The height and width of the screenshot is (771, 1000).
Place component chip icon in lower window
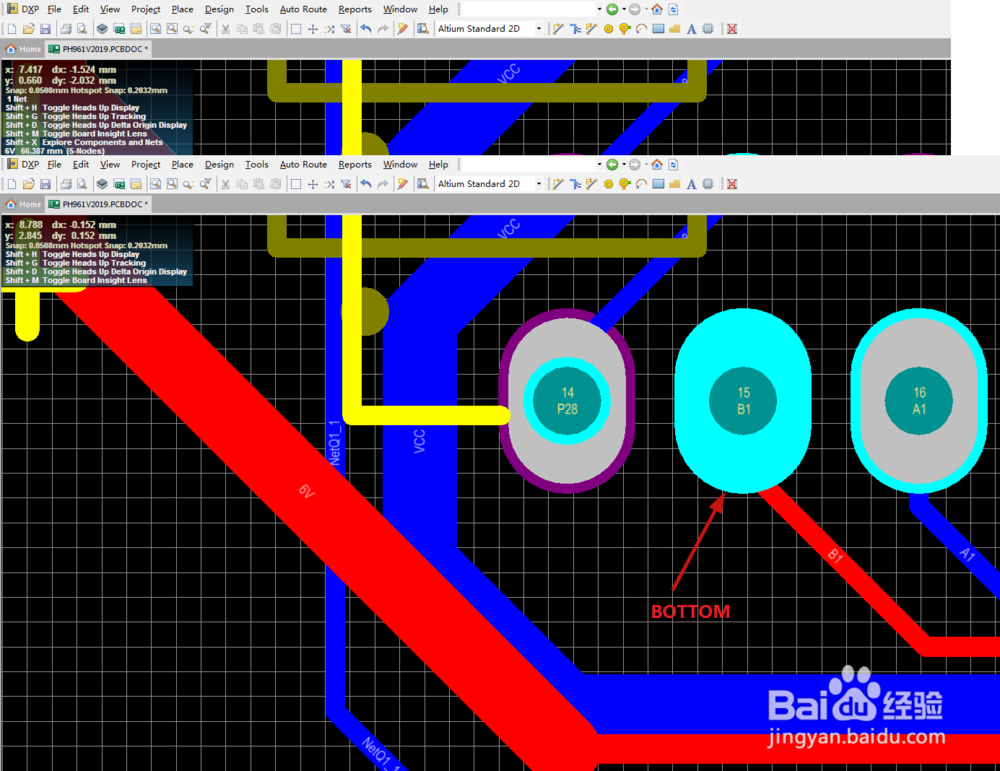coord(708,184)
